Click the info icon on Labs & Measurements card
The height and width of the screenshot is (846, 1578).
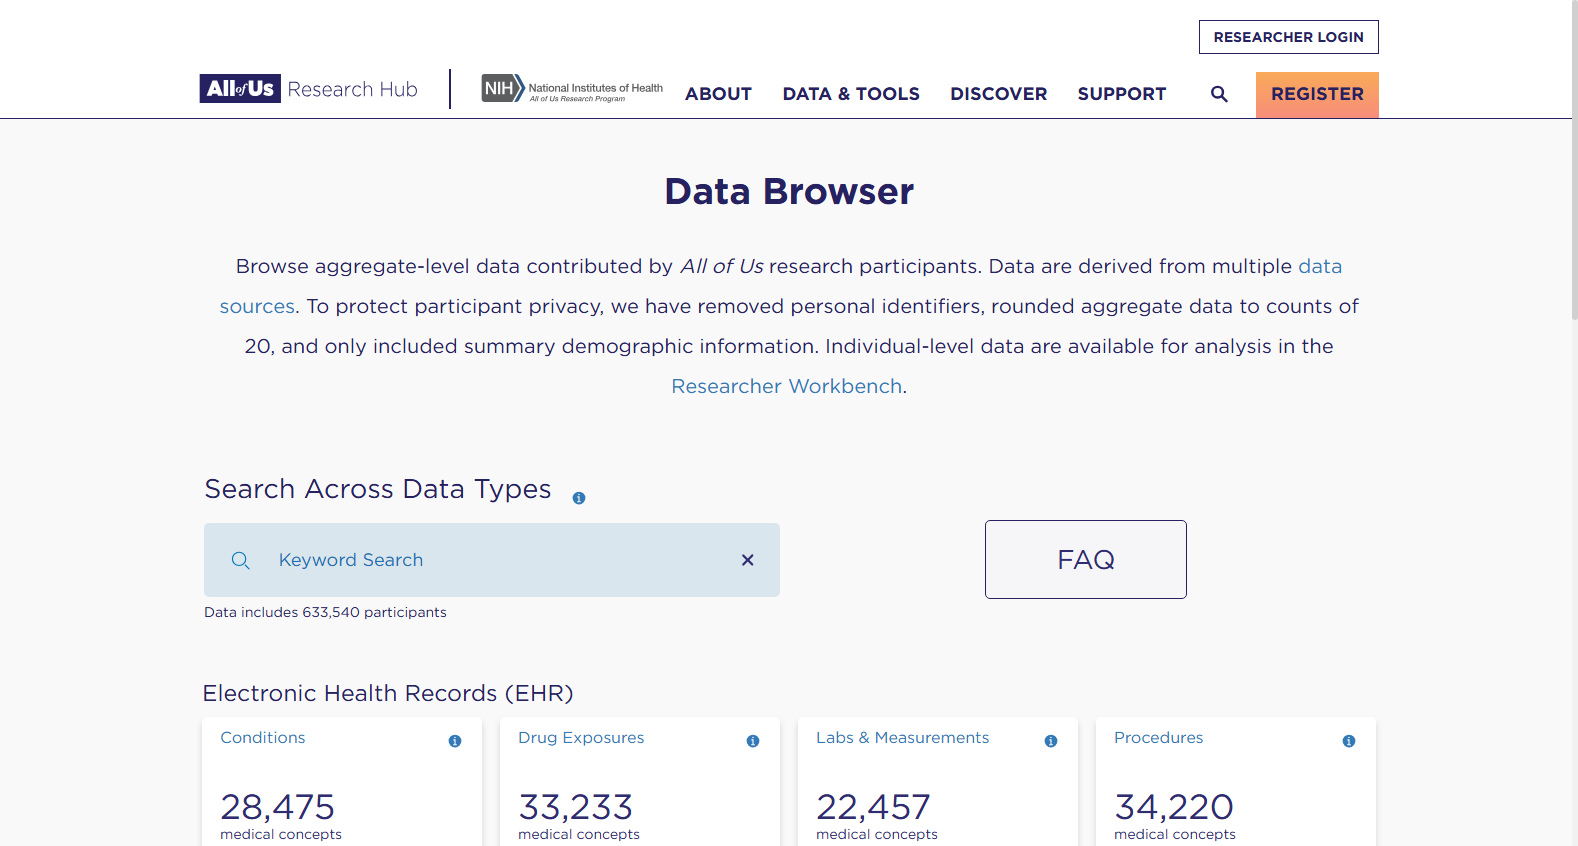[x=1051, y=741]
